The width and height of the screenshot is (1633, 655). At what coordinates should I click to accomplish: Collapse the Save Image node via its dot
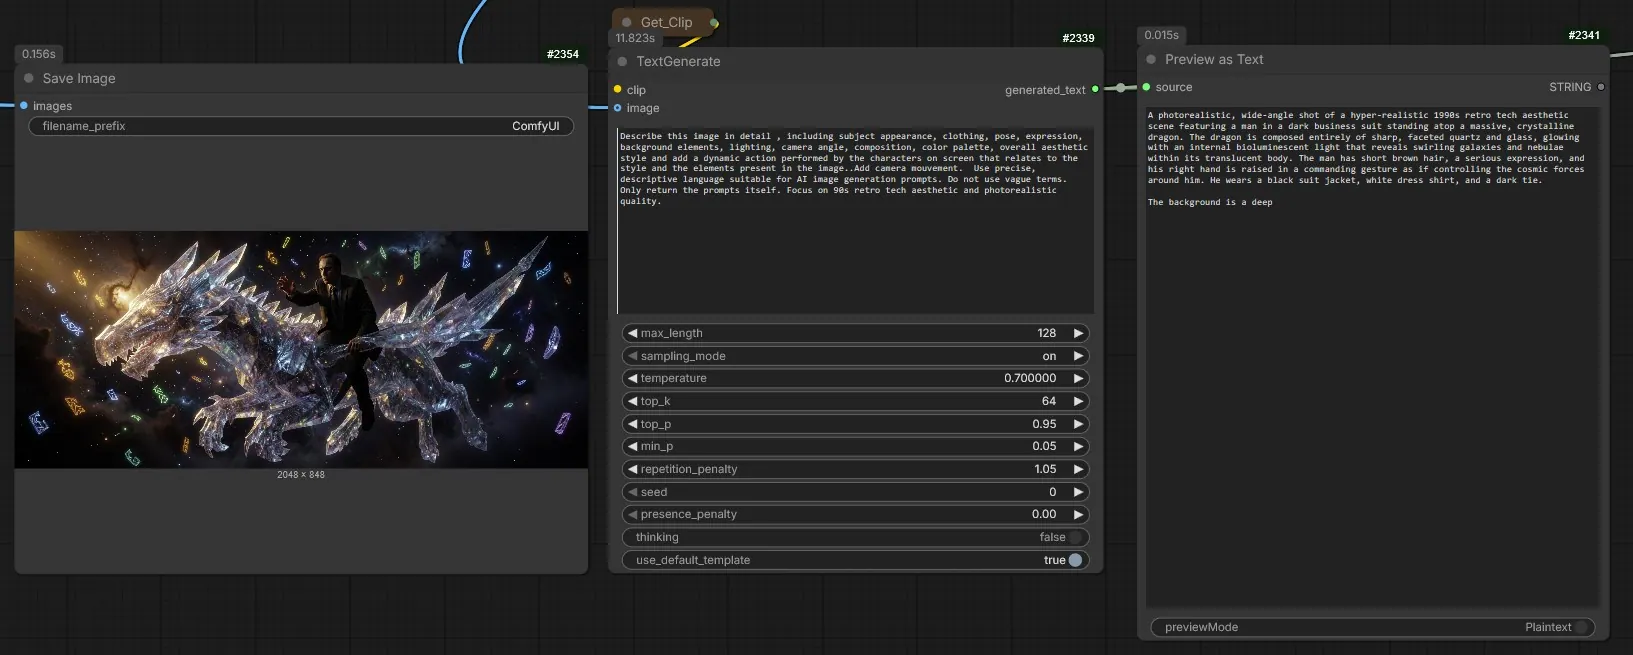[x=29, y=78]
